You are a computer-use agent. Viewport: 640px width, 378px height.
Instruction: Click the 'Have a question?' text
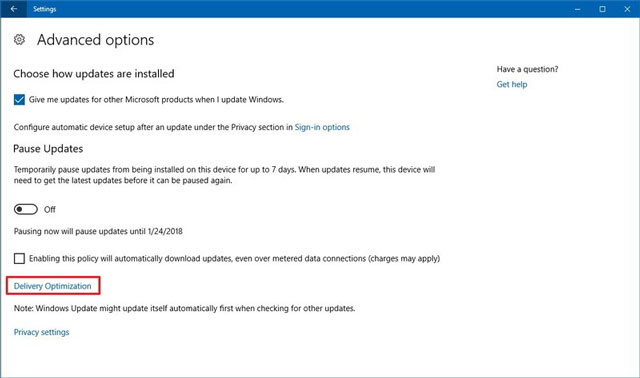(527, 69)
